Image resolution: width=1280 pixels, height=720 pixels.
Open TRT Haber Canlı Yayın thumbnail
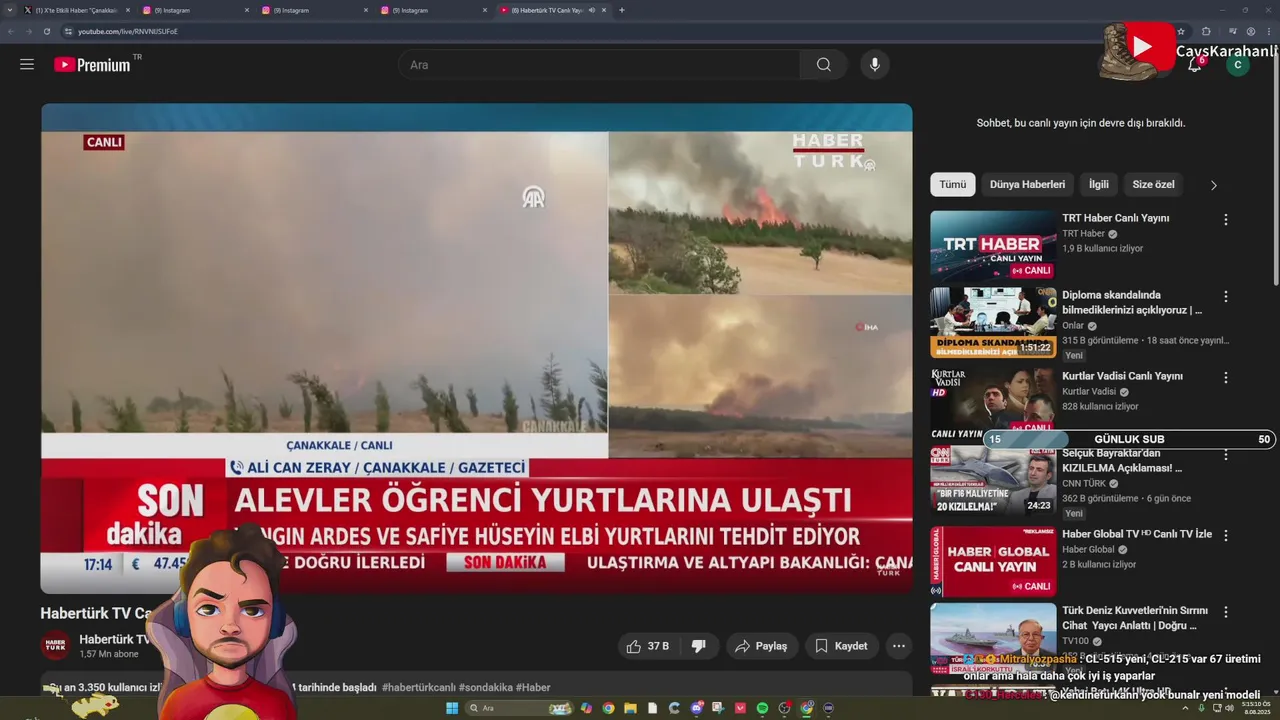click(x=993, y=245)
